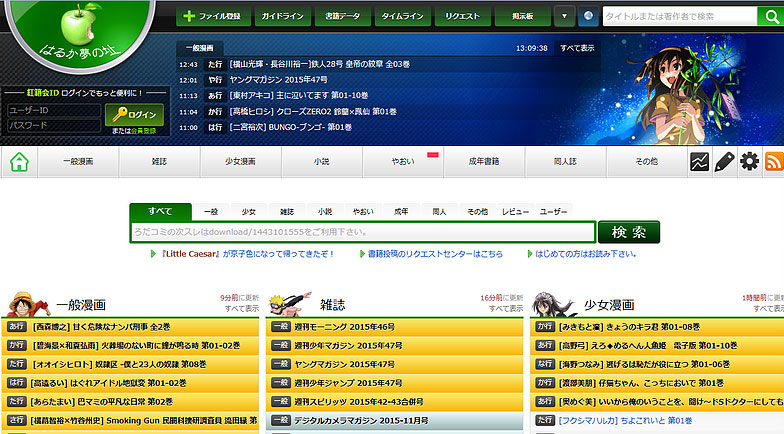
Task: Open the 少女漫画 navigation menu
Action: (239, 162)
